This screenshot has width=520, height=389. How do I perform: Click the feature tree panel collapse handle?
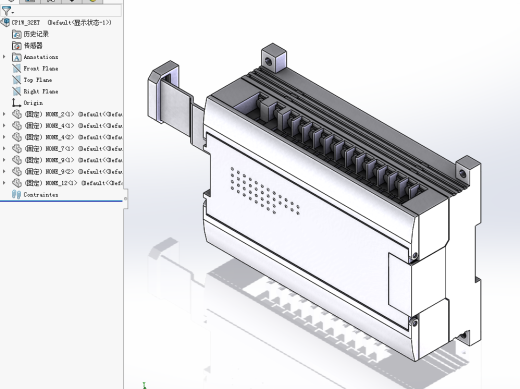126,199
